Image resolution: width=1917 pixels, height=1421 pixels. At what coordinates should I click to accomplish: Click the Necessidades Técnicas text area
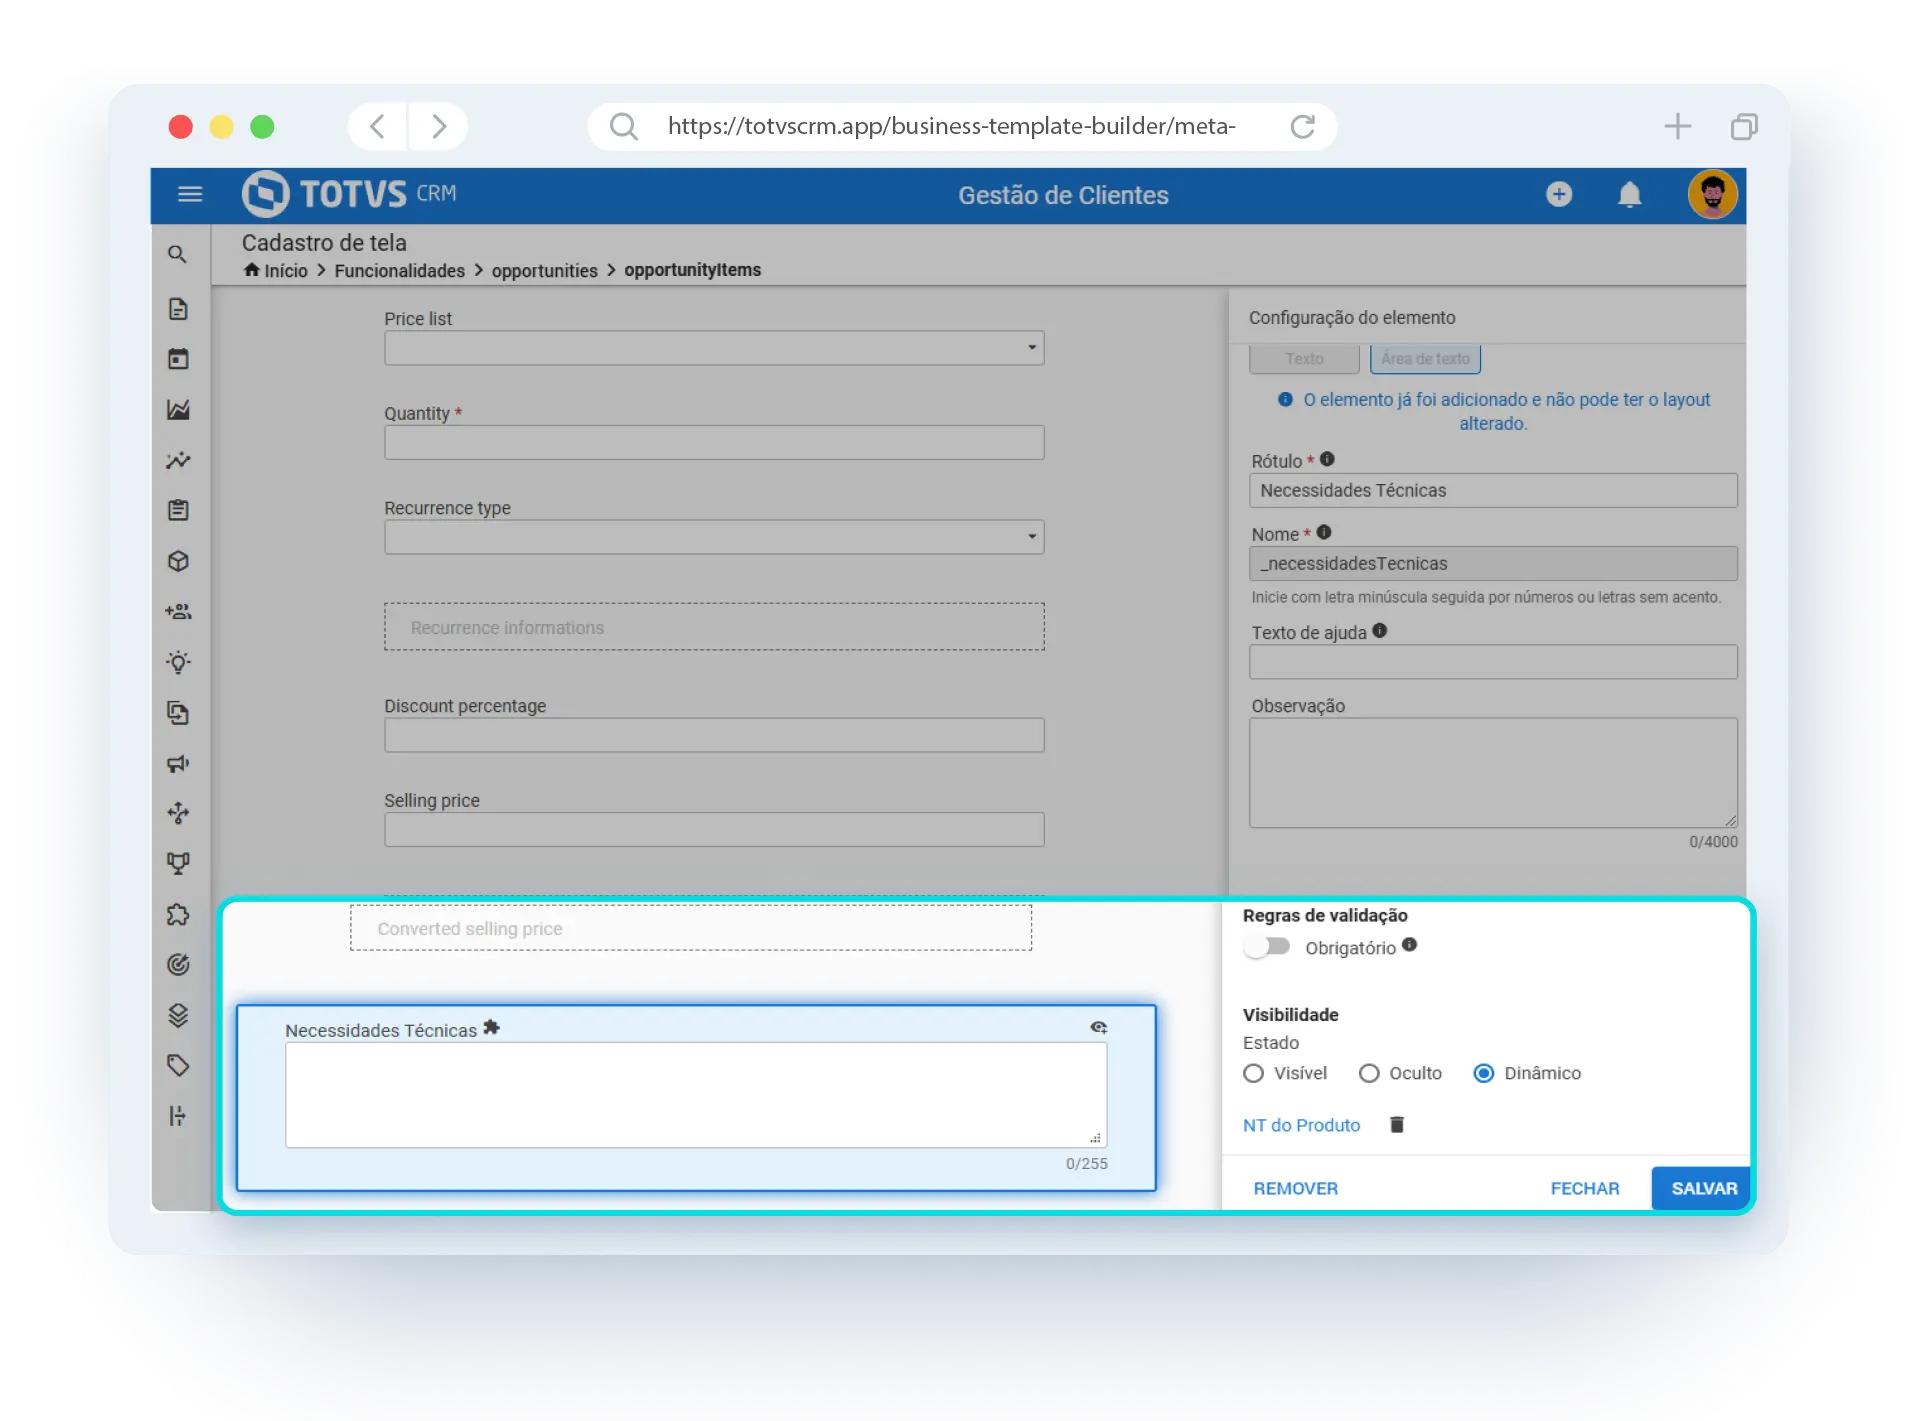click(695, 1095)
